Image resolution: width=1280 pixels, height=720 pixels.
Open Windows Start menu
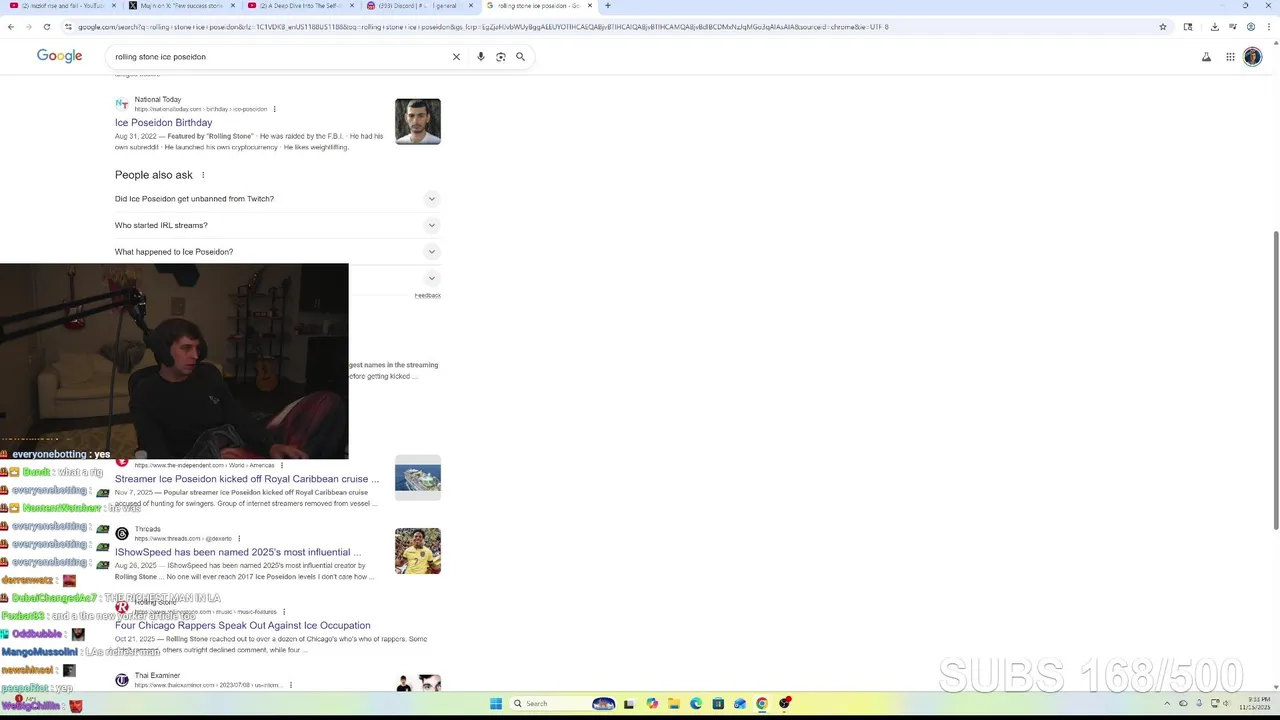[x=495, y=704]
